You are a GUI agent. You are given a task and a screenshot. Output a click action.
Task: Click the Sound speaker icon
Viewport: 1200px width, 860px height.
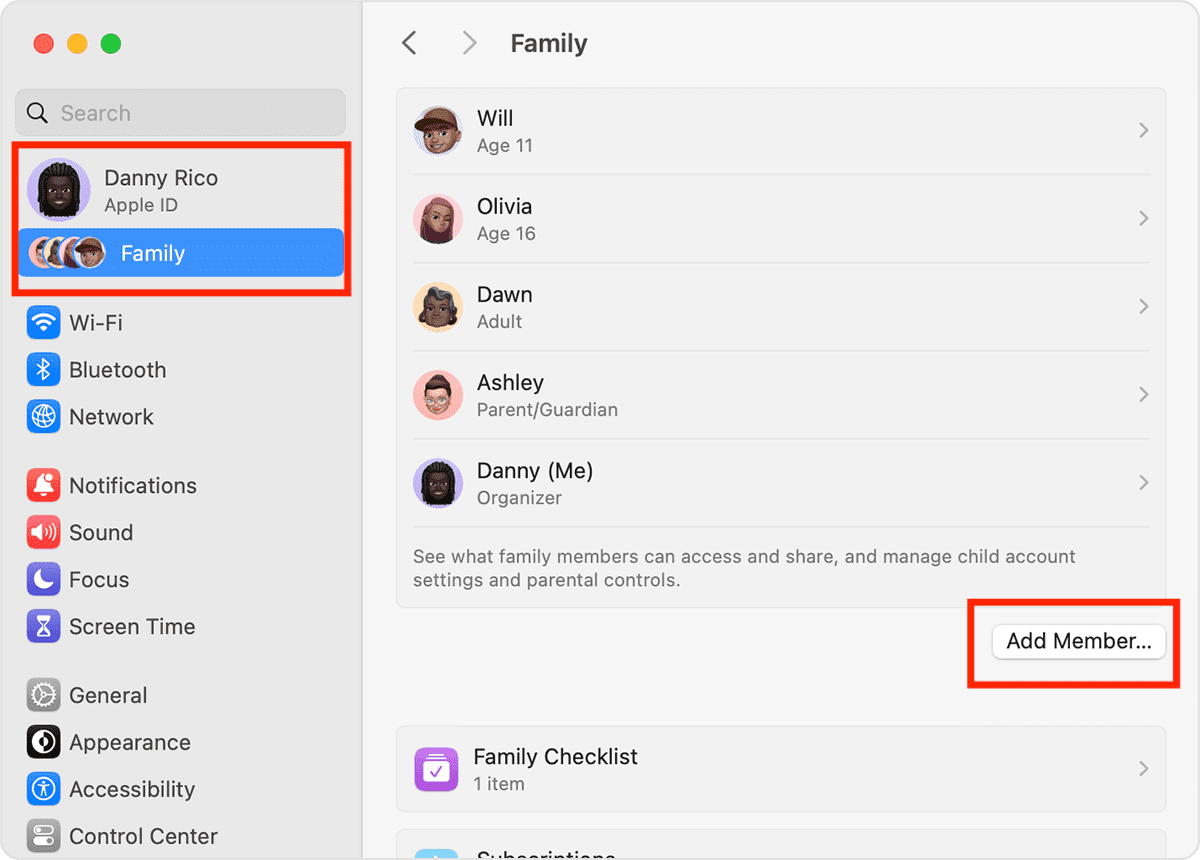(x=43, y=532)
